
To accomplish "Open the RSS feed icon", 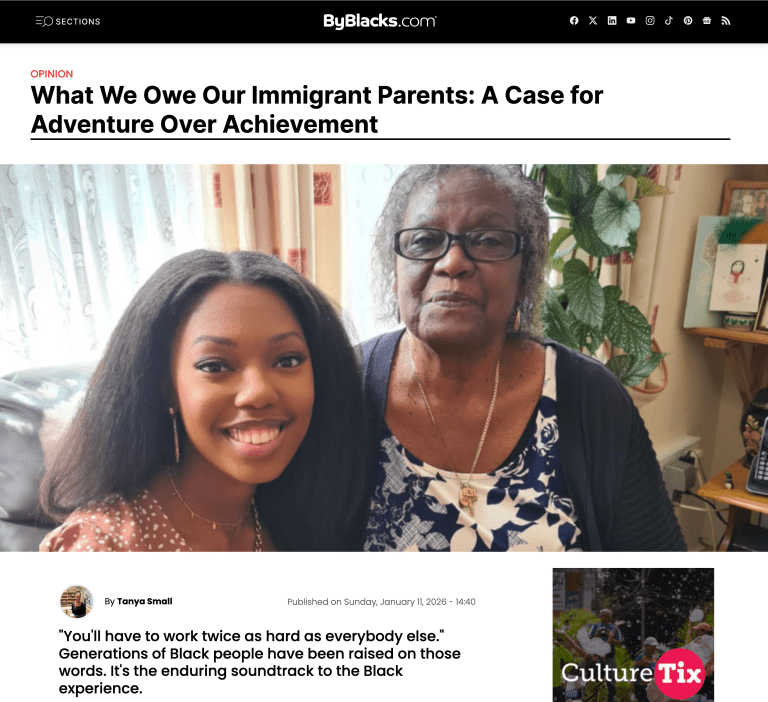I will (x=726, y=21).
